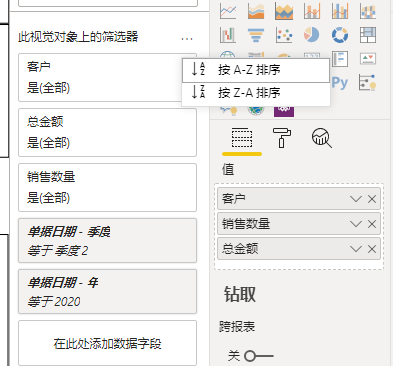This screenshot has height=366, width=393.
Task: Remove 销售数量 from the values well
Action: pyautogui.click(x=372, y=224)
